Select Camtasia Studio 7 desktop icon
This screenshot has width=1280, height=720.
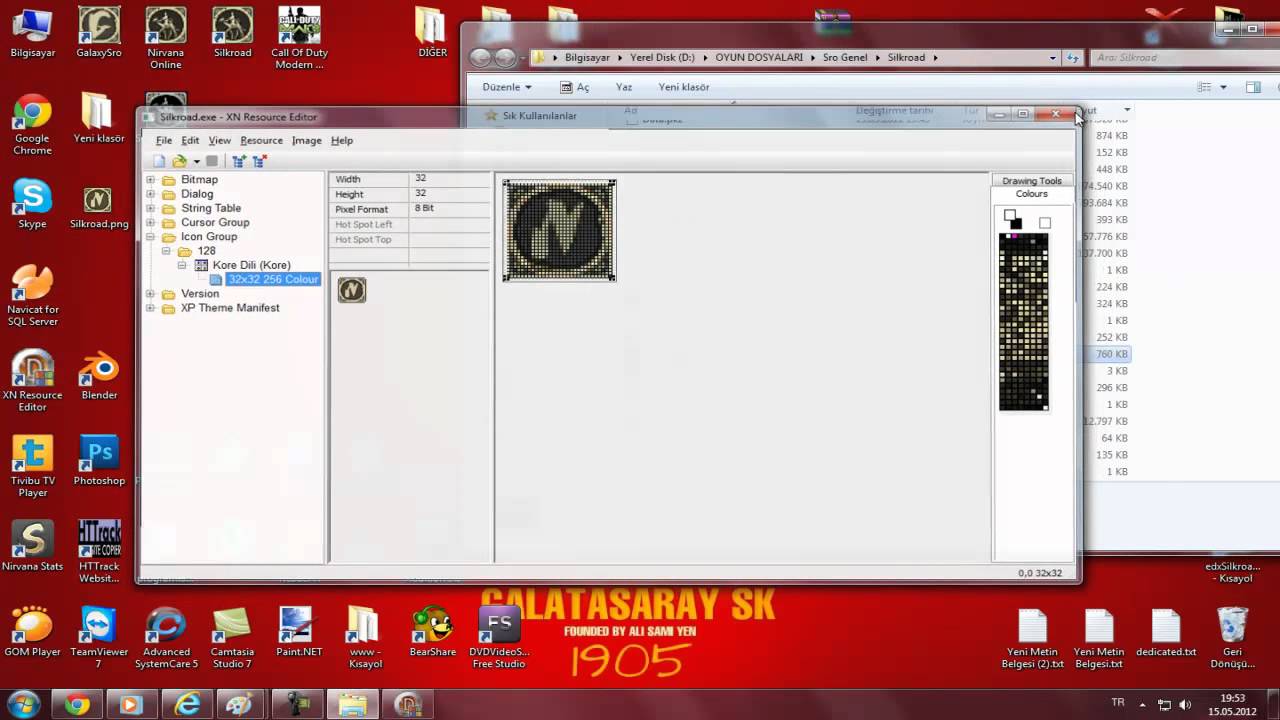(232, 637)
